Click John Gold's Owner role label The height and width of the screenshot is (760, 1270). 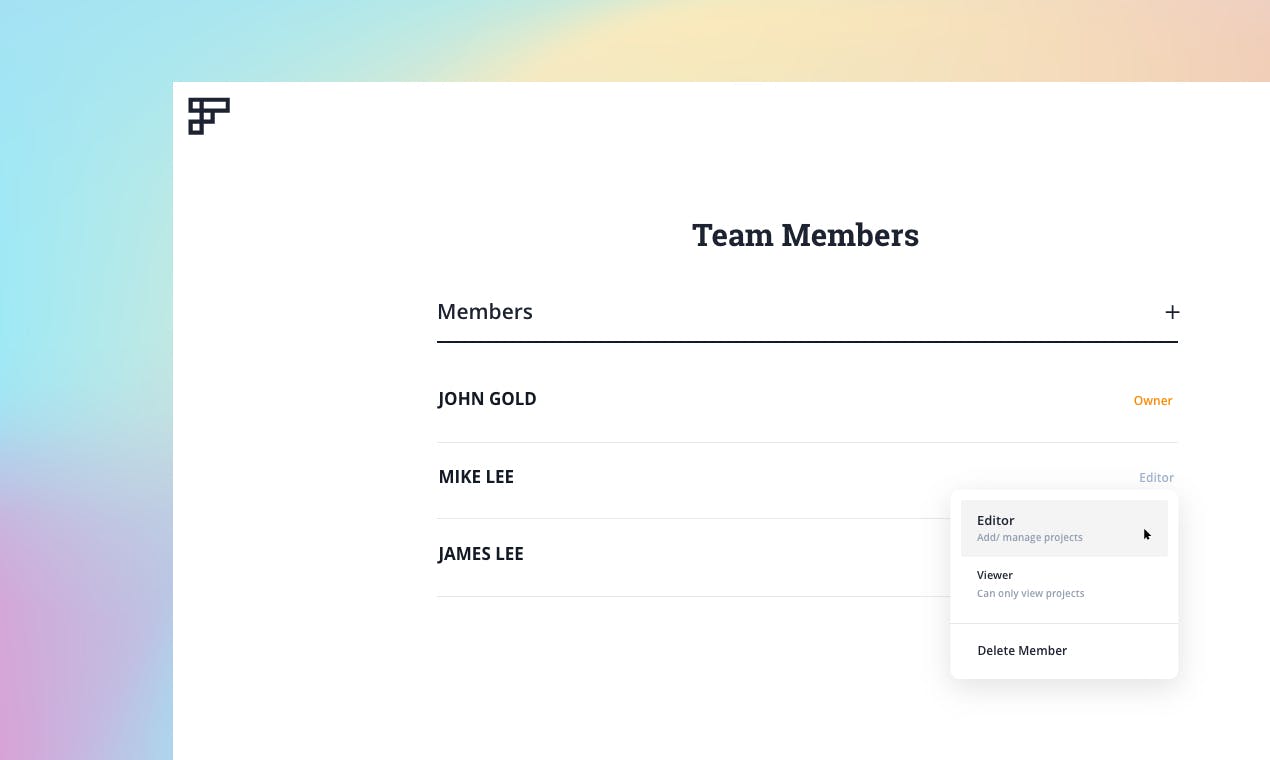(x=1152, y=401)
